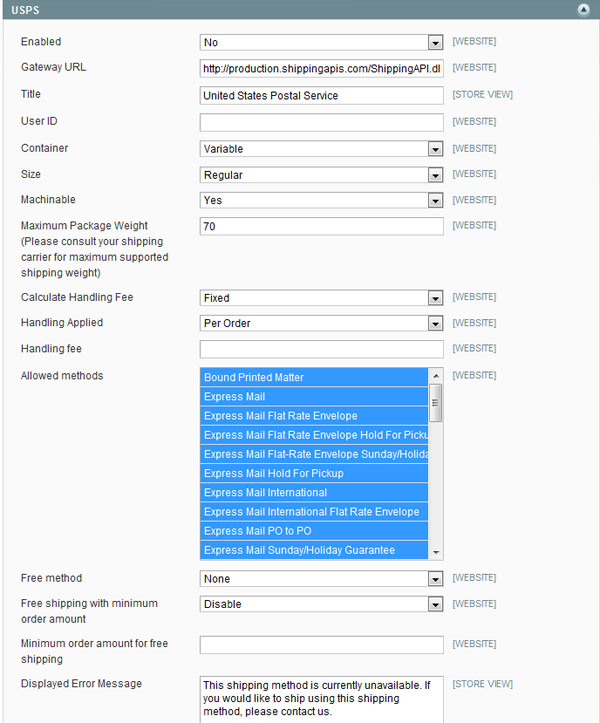
Task: Select Express Mail Flat Rate Envelope Hold For Pickup
Action: pyautogui.click(x=314, y=435)
